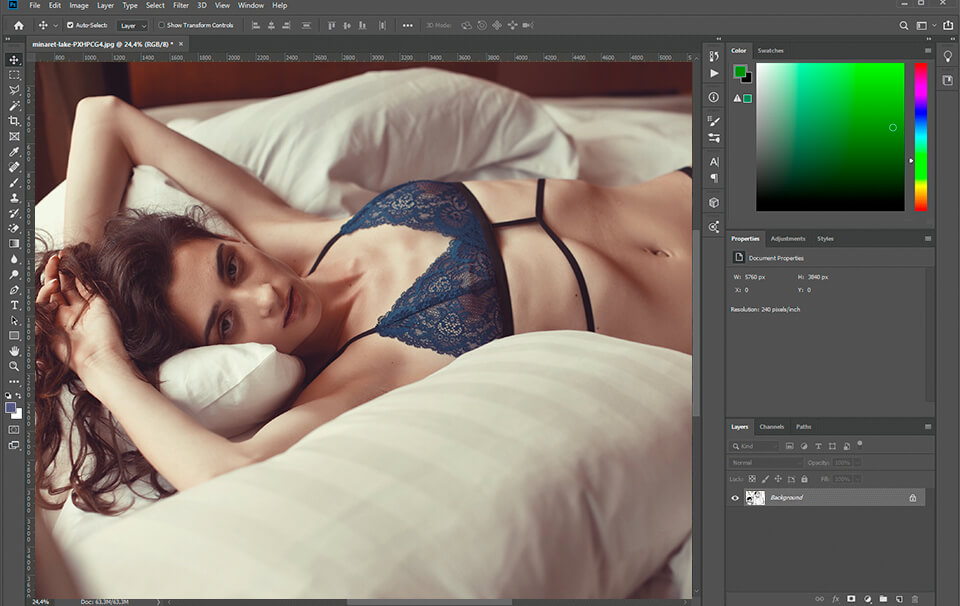This screenshot has width=960, height=606.
Task: Toggle the type layer filter
Action: tap(818, 446)
